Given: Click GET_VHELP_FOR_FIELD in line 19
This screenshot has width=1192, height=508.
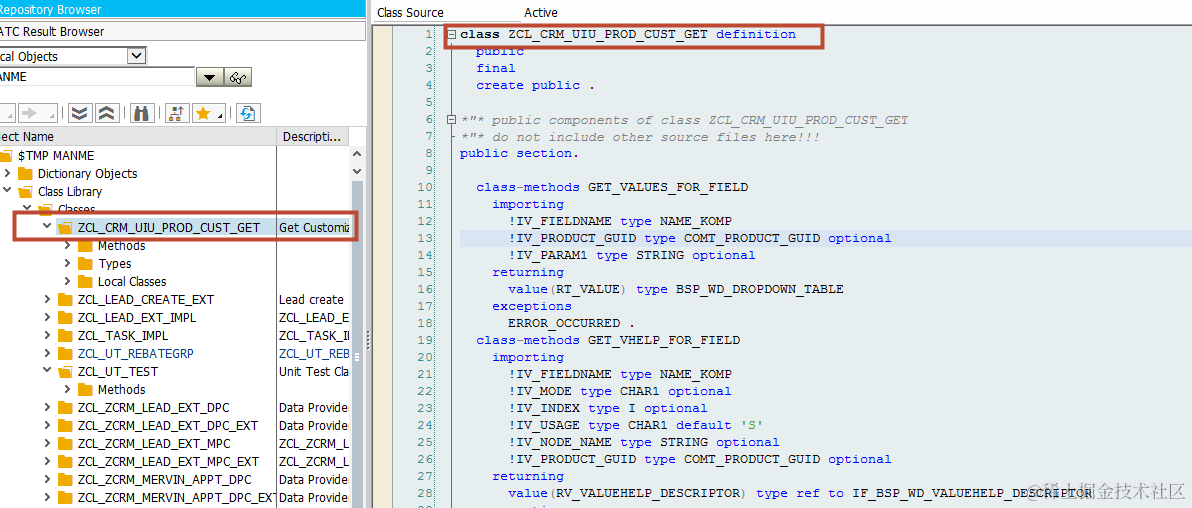Looking at the screenshot, I should pos(664,340).
